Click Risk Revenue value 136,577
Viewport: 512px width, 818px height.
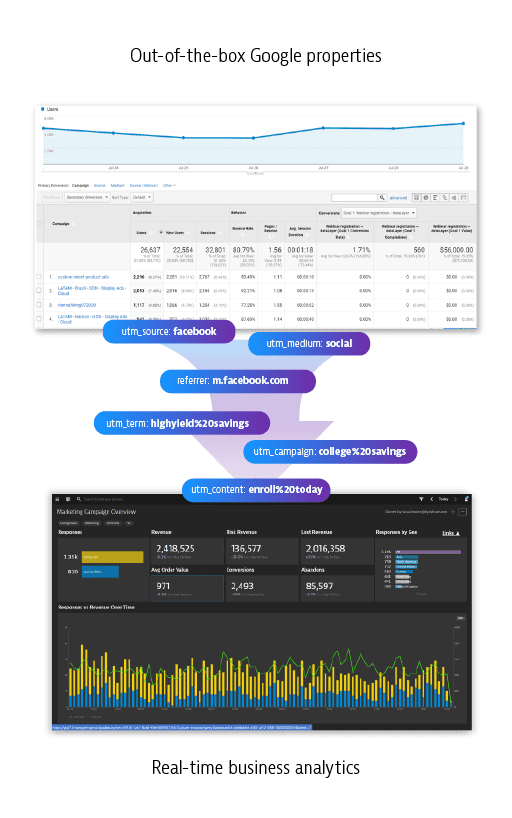click(246, 548)
